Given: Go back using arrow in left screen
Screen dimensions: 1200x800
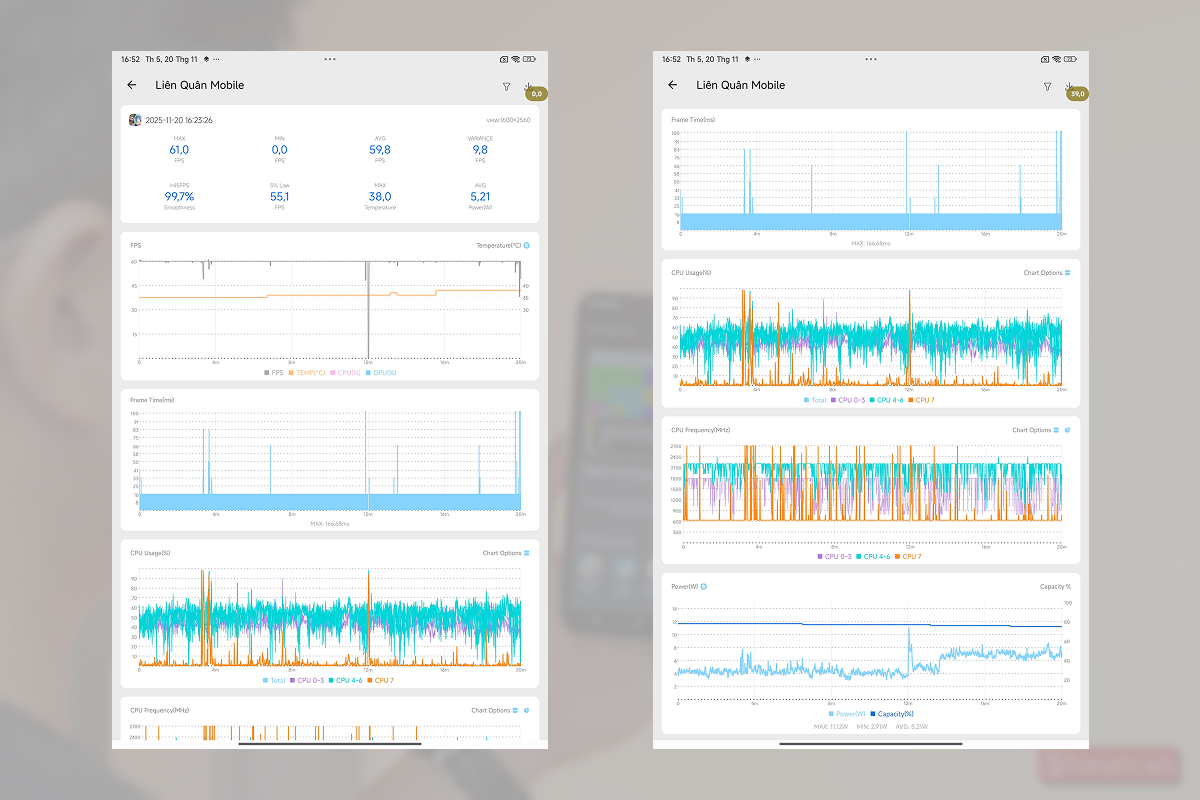Looking at the screenshot, I should tap(132, 85).
